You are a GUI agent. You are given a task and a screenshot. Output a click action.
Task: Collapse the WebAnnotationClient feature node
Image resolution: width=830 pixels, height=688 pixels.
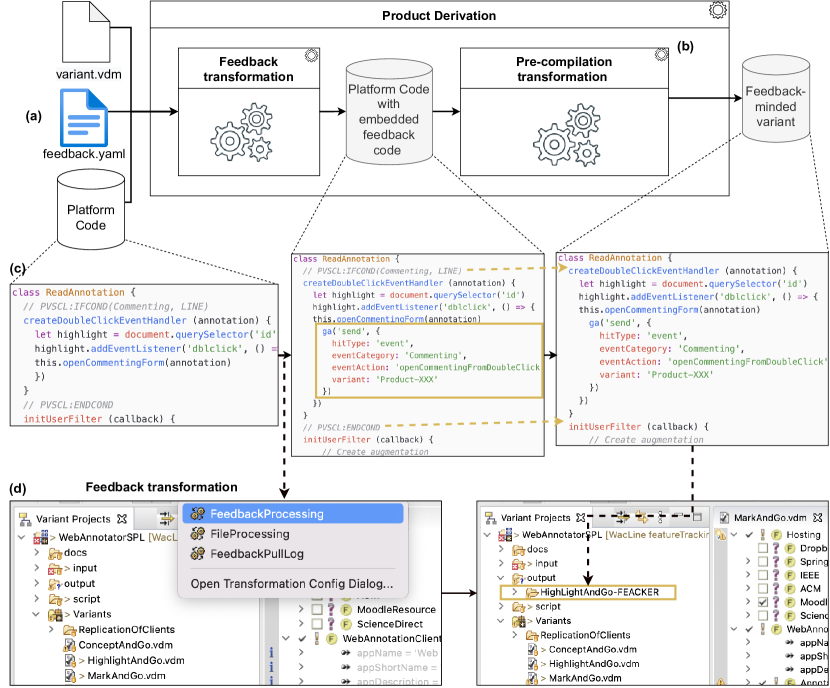[286, 638]
